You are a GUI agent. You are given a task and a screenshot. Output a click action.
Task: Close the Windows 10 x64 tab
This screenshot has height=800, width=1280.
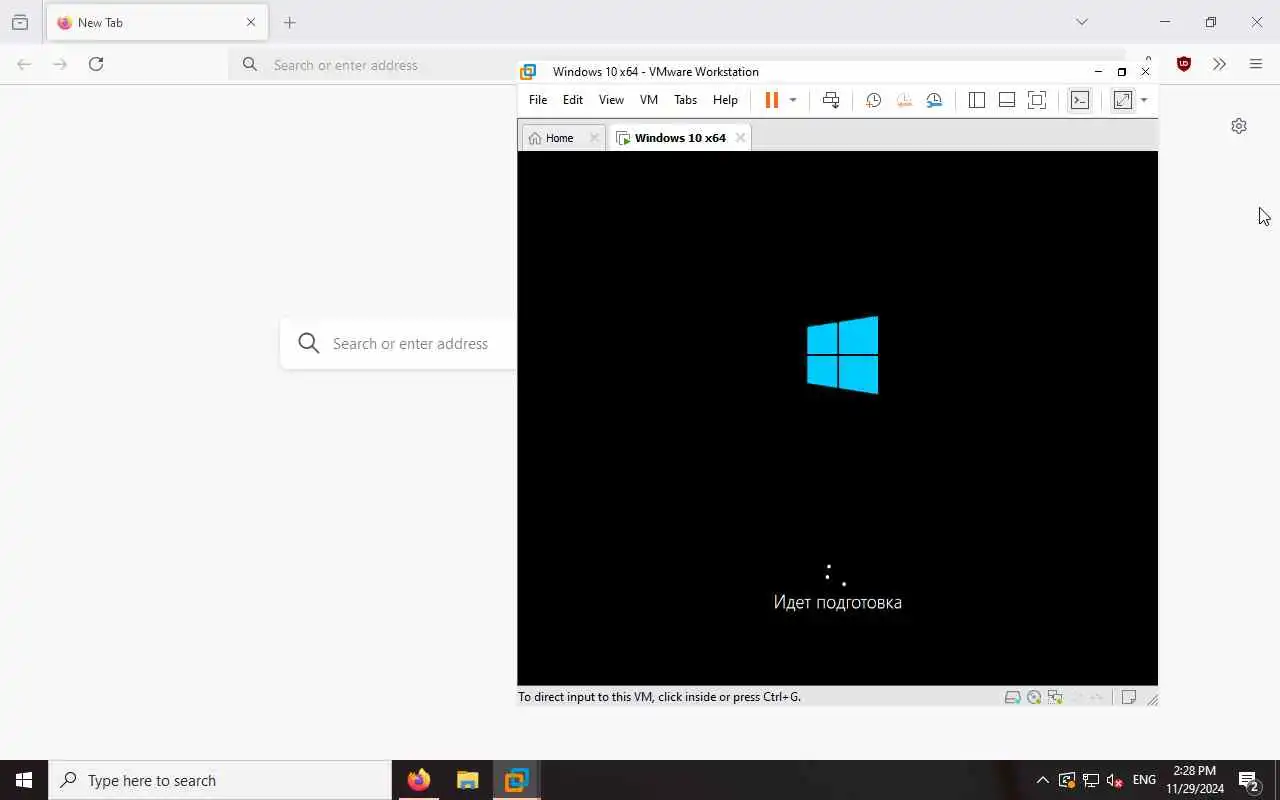point(740,138)
